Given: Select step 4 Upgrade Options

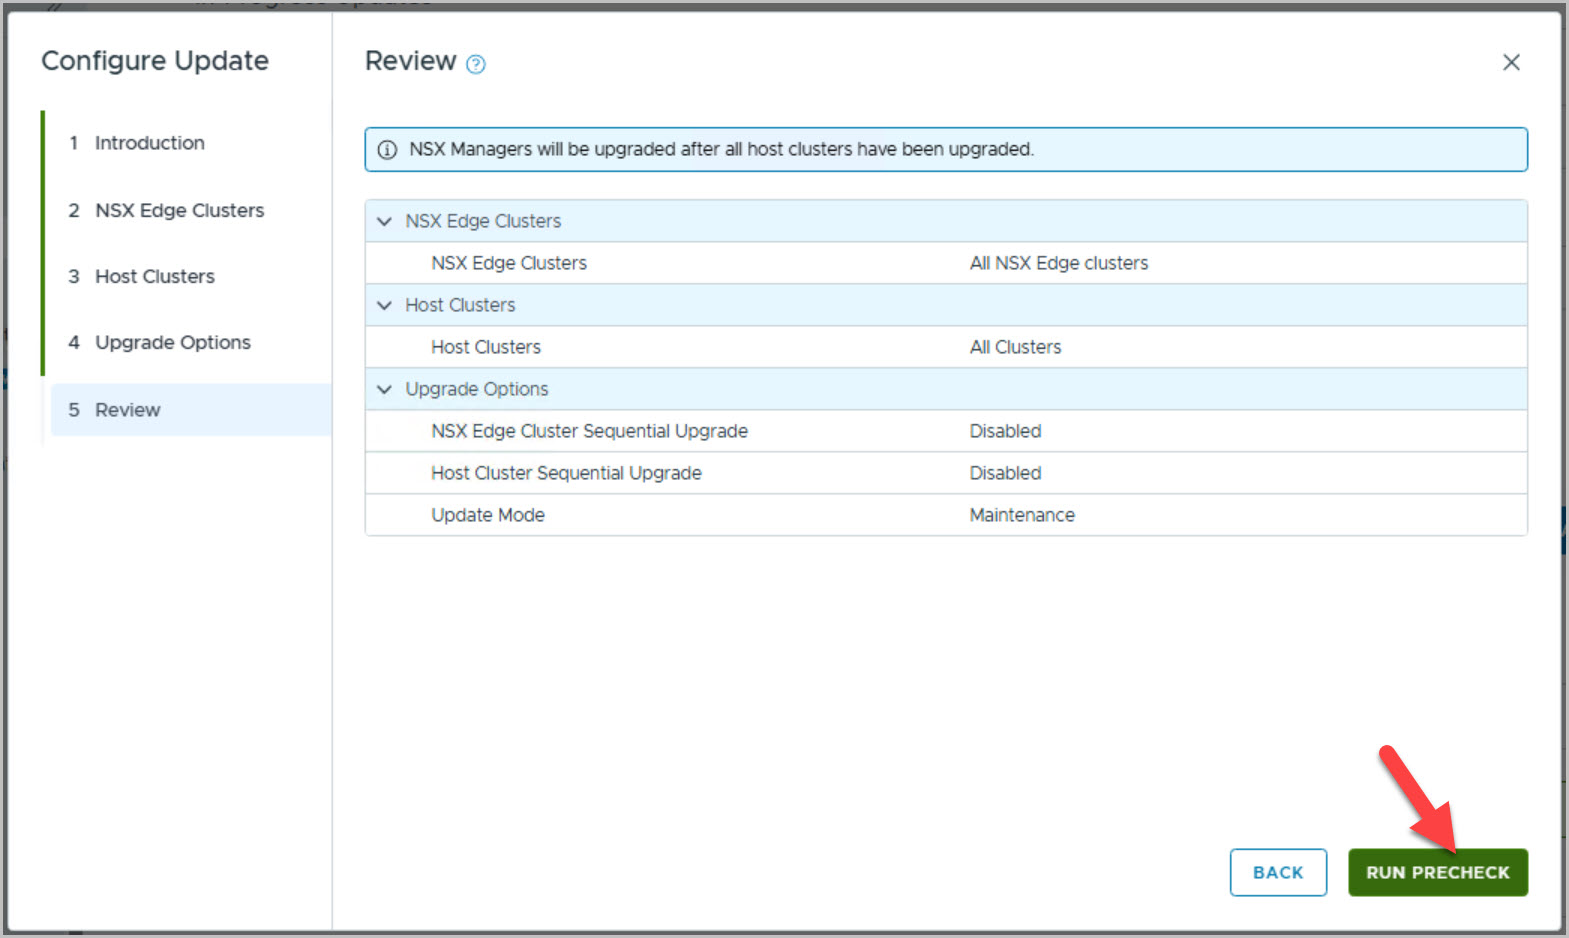Looking at the screenshot, I should click(172, 342).
